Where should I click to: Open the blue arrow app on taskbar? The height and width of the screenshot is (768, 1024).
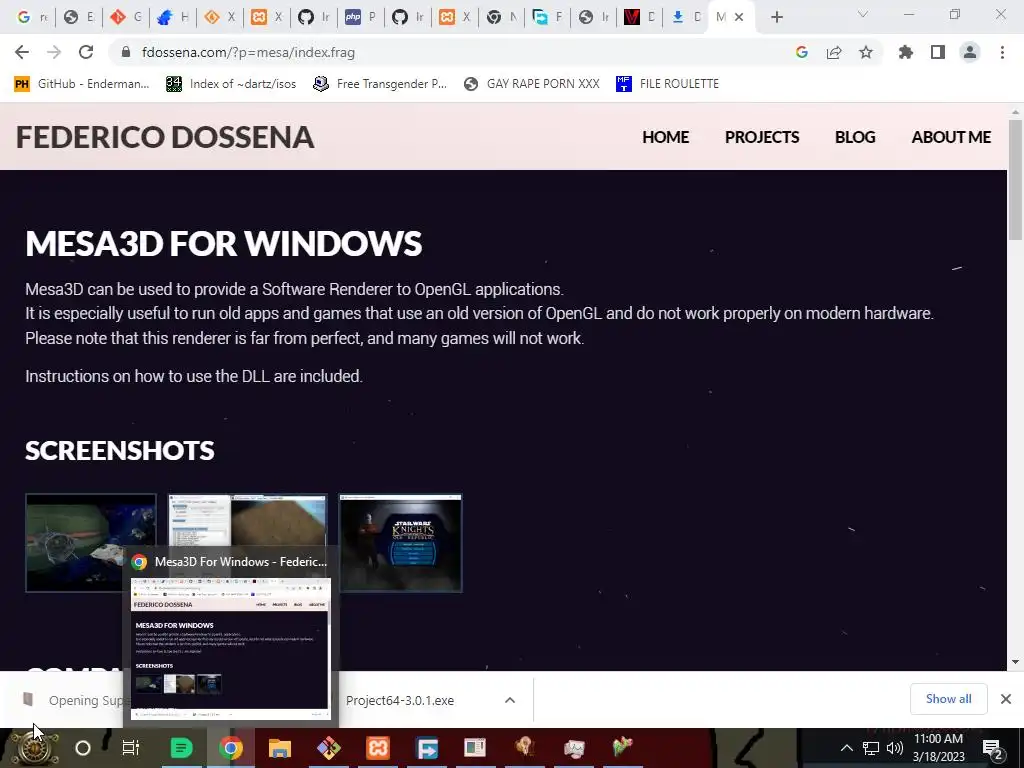(427, 748)
